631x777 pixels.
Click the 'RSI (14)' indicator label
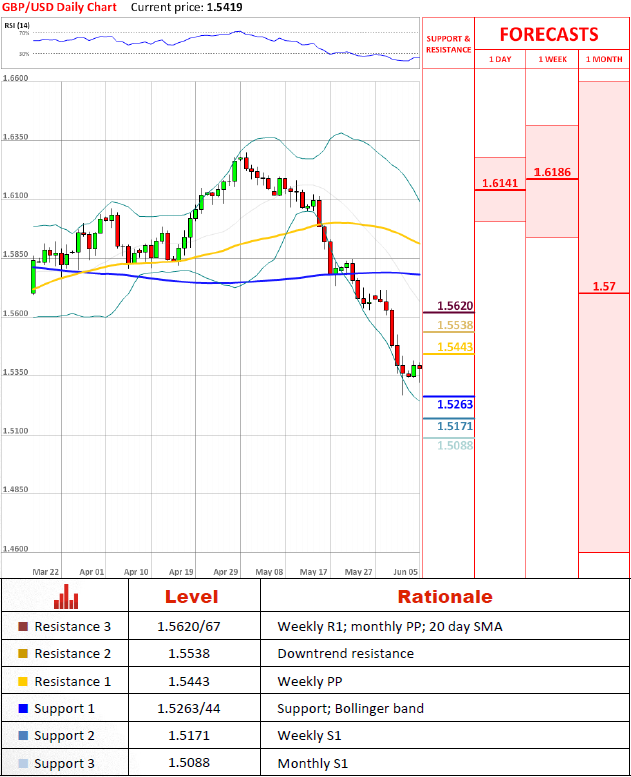click(17, 25)
